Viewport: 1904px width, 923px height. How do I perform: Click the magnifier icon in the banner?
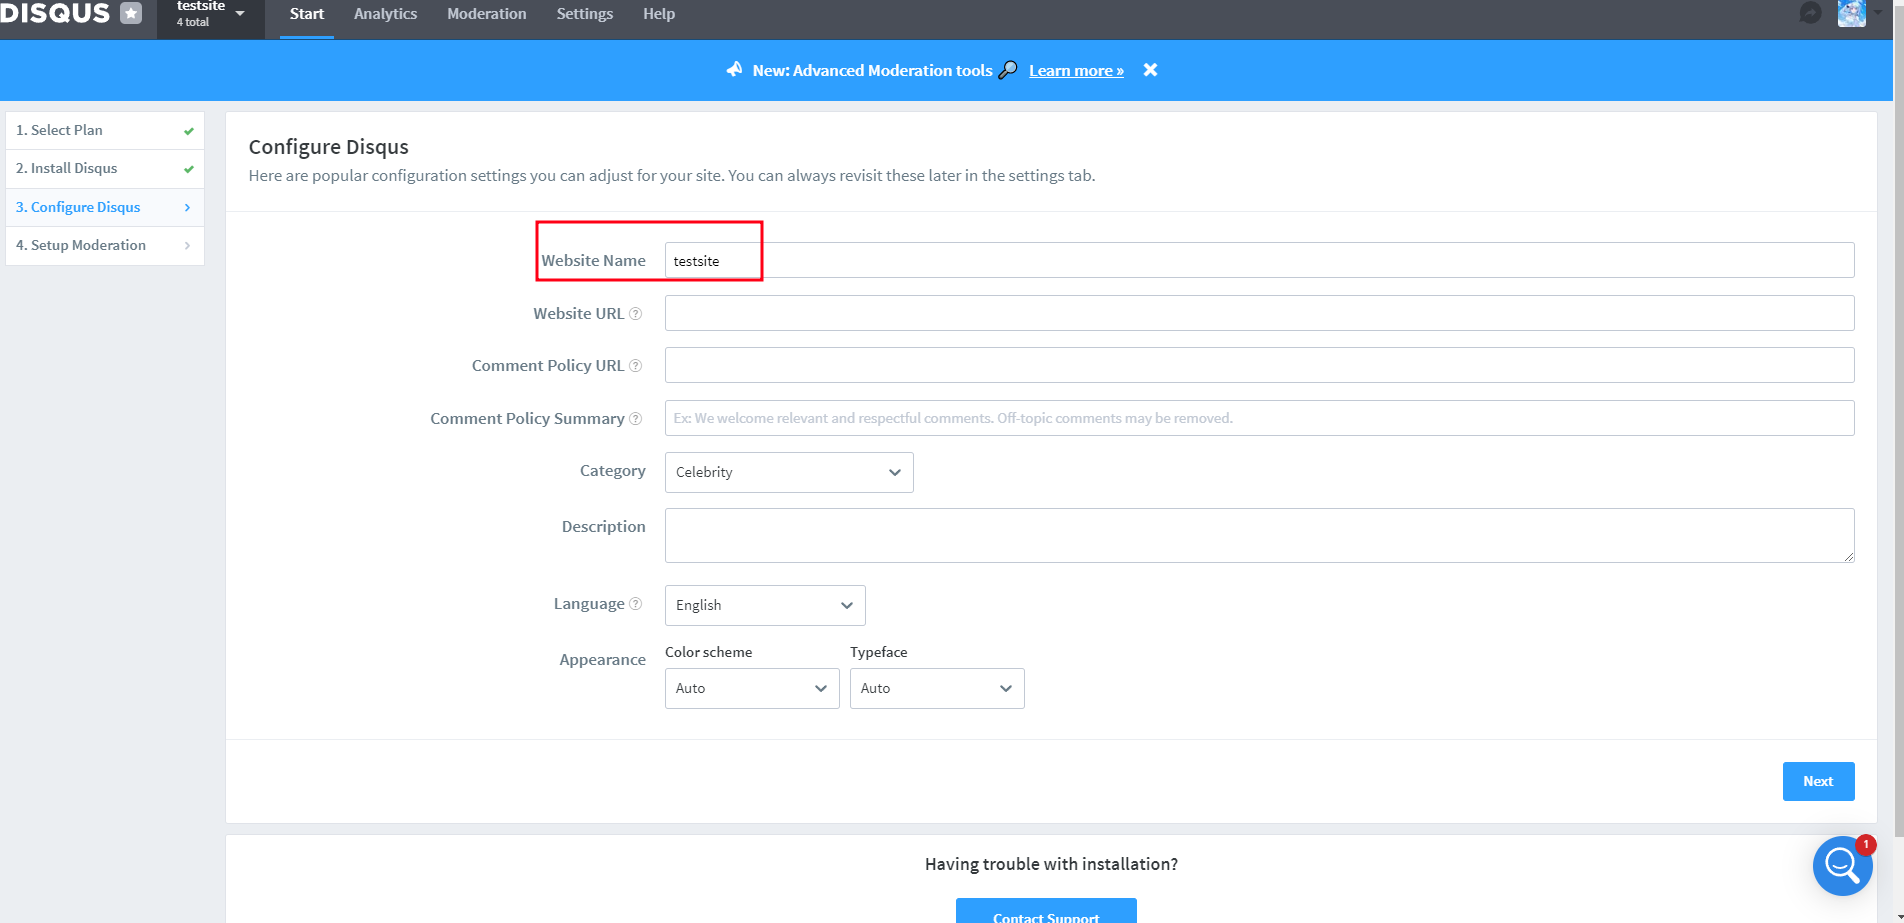[1008, 70]
